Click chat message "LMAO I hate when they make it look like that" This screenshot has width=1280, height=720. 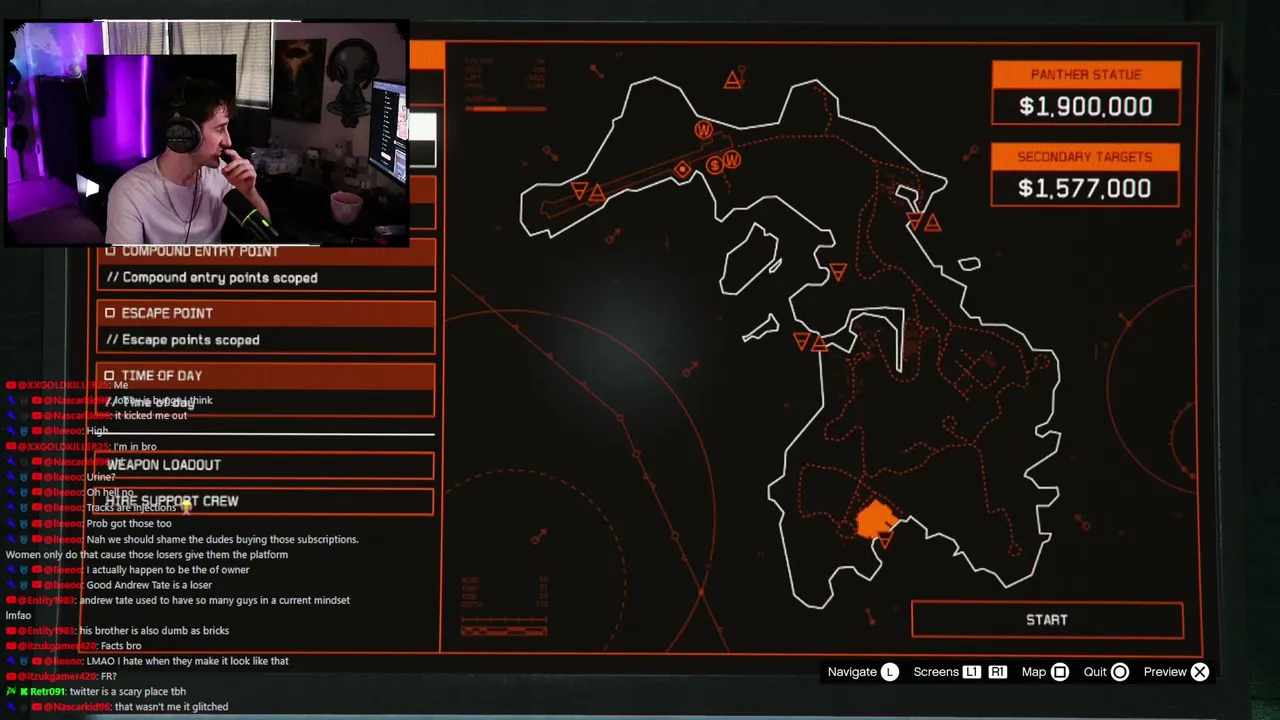[187, 661]
